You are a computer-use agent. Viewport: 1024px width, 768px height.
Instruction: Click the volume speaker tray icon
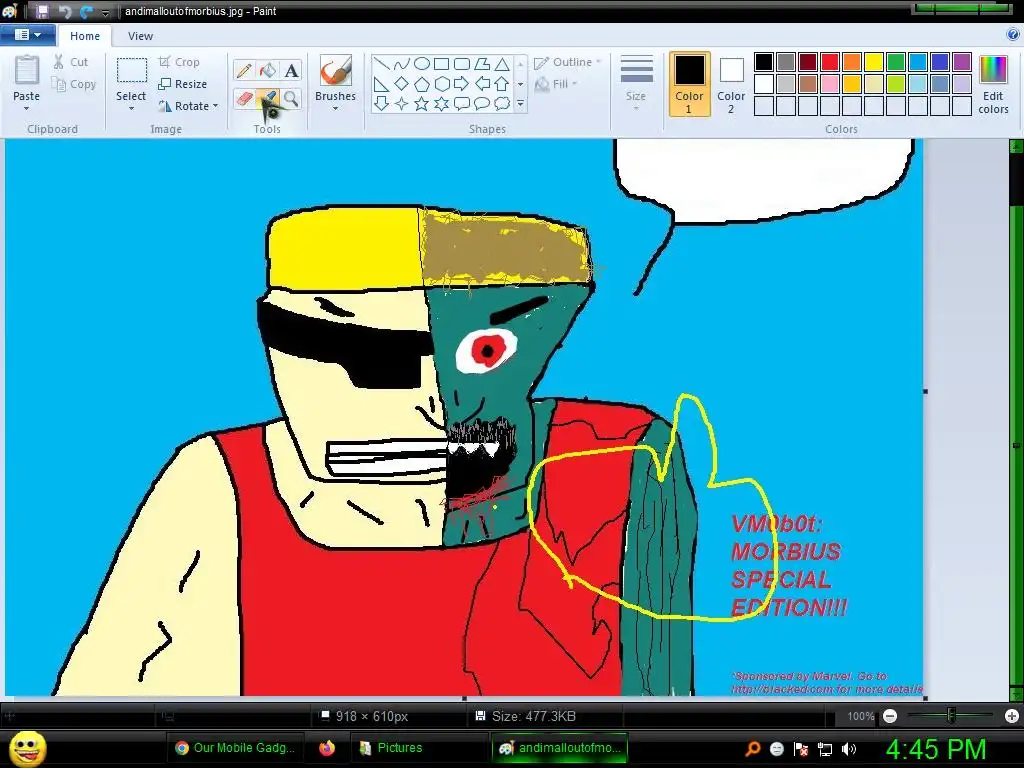click(849, 749)
